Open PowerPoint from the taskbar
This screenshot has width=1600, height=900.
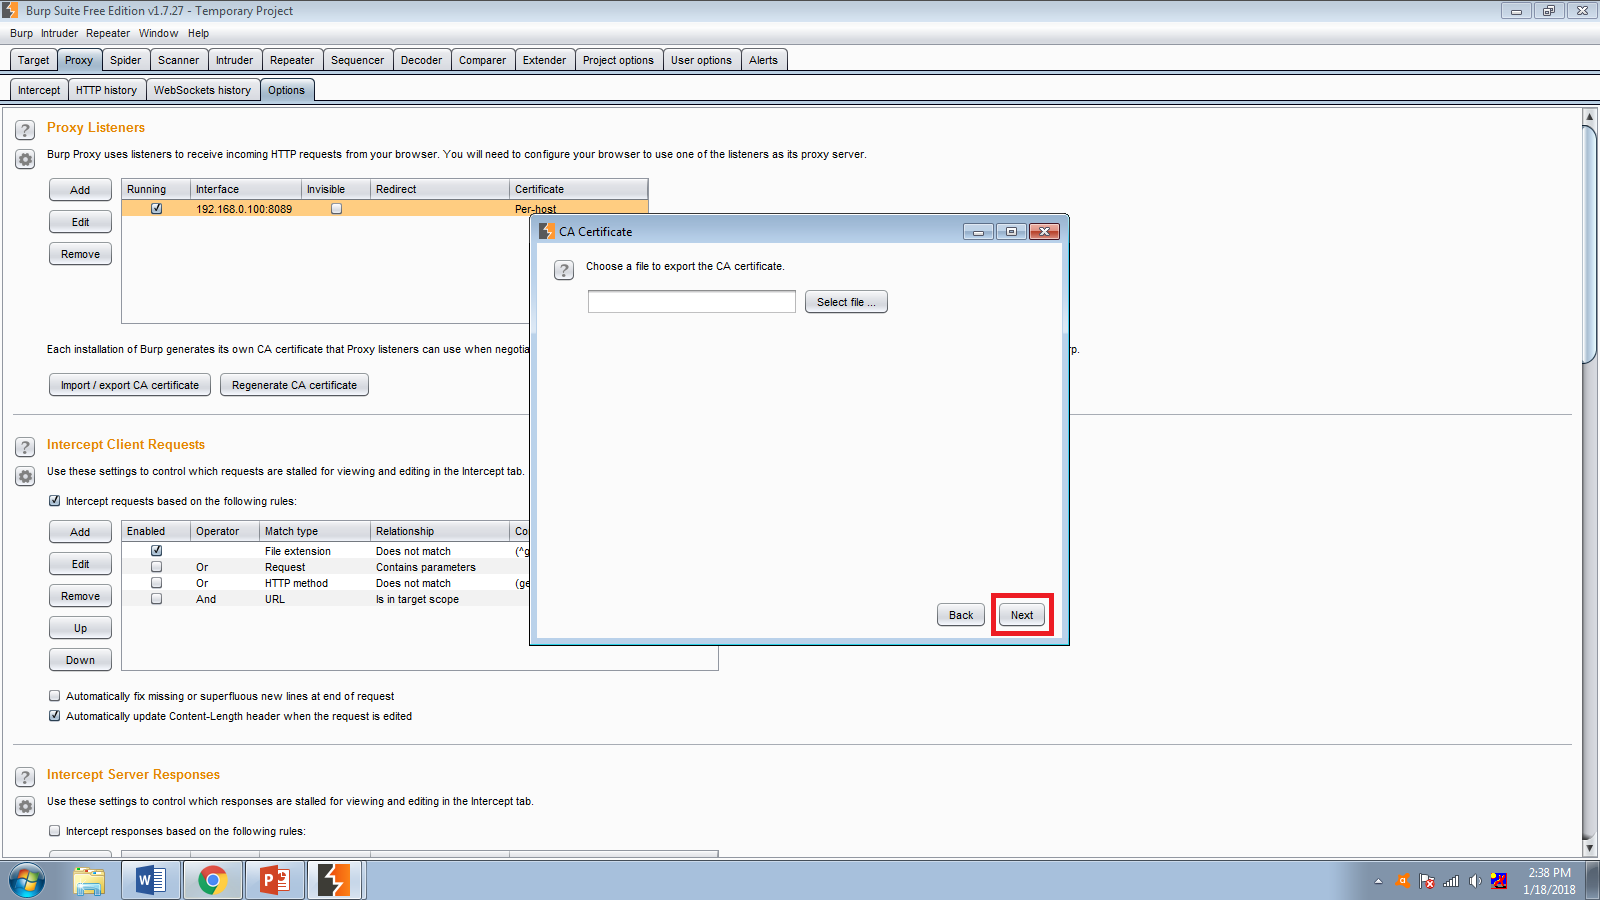(x=274, y=881)
